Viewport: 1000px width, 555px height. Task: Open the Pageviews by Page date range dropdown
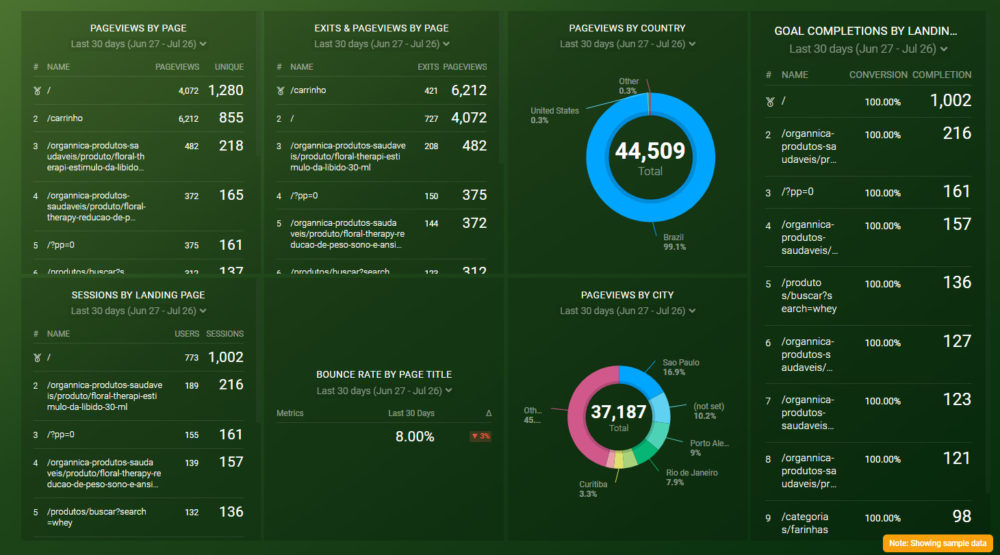[139, 45]
